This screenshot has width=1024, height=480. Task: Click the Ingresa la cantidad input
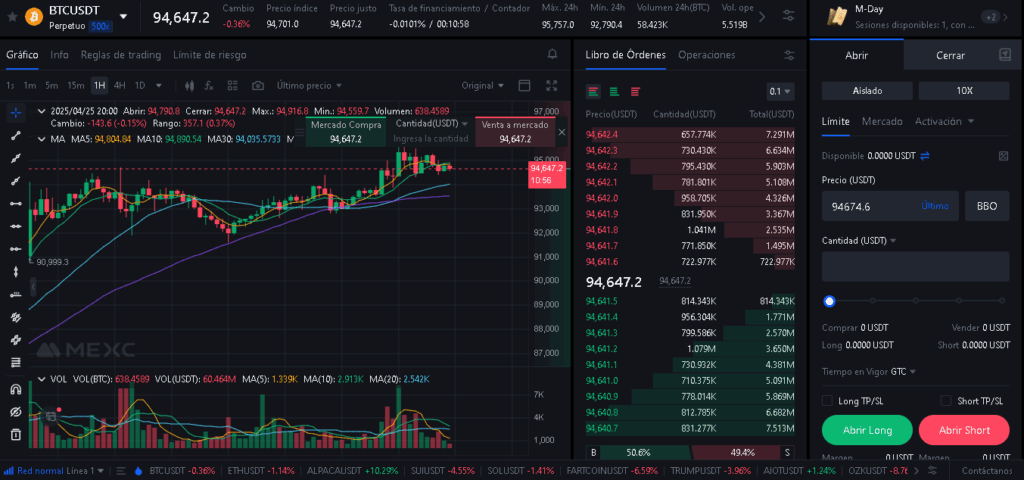pos(430,138)
